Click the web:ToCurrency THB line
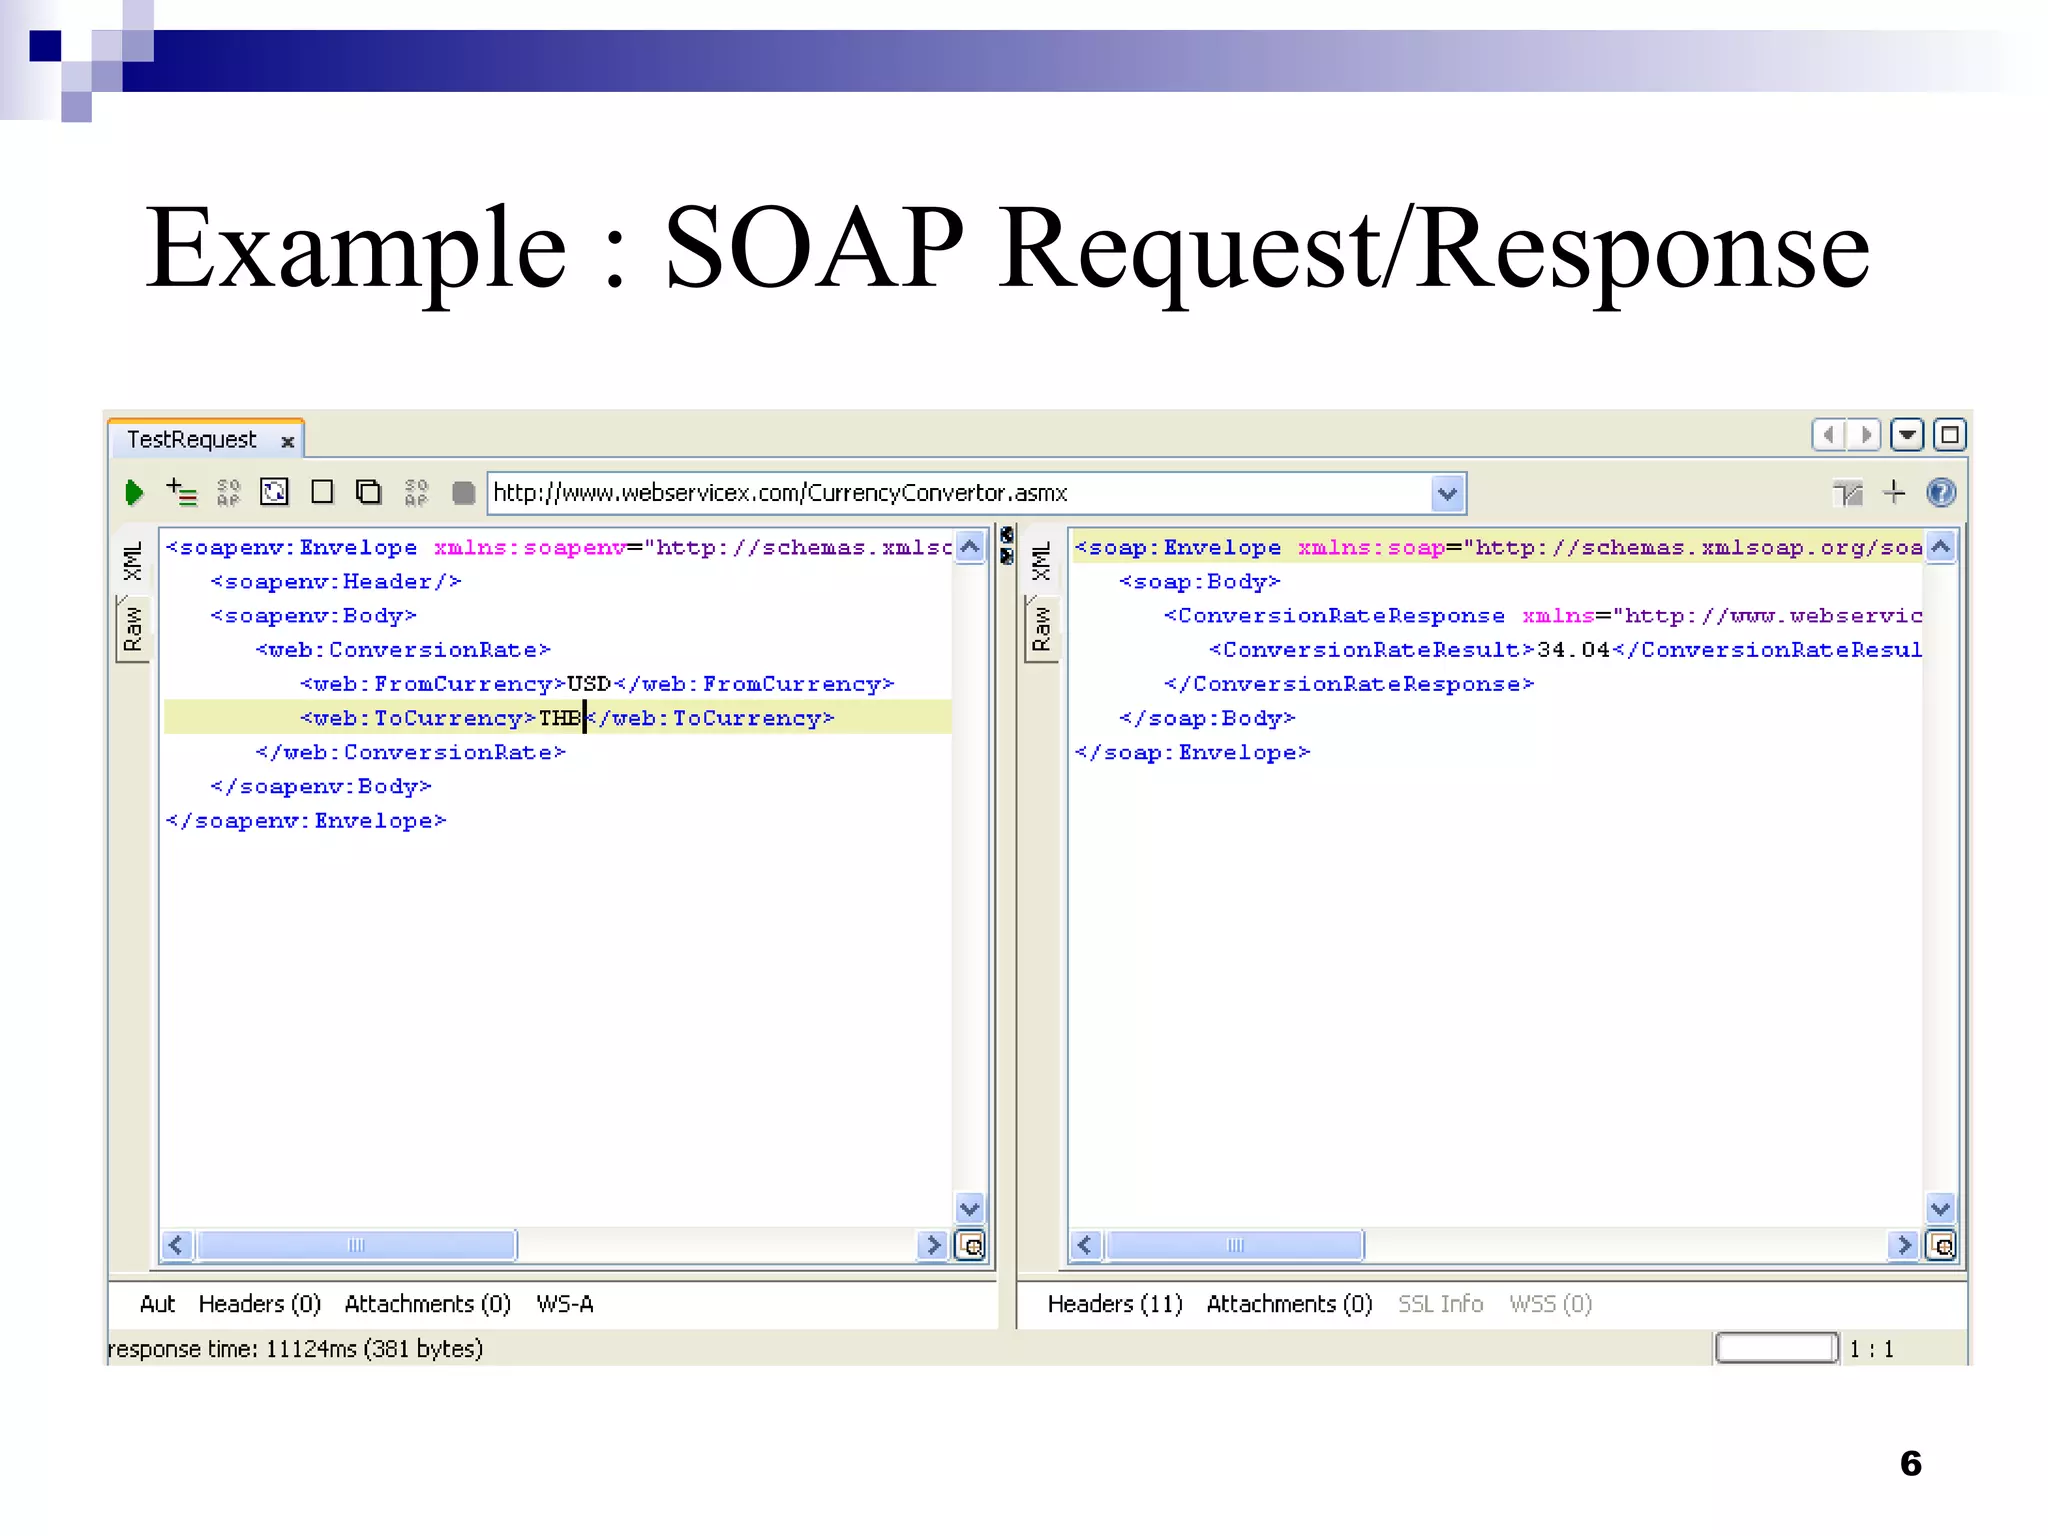This screenshot has width=2048, height=1536. (x=558, y=718)
